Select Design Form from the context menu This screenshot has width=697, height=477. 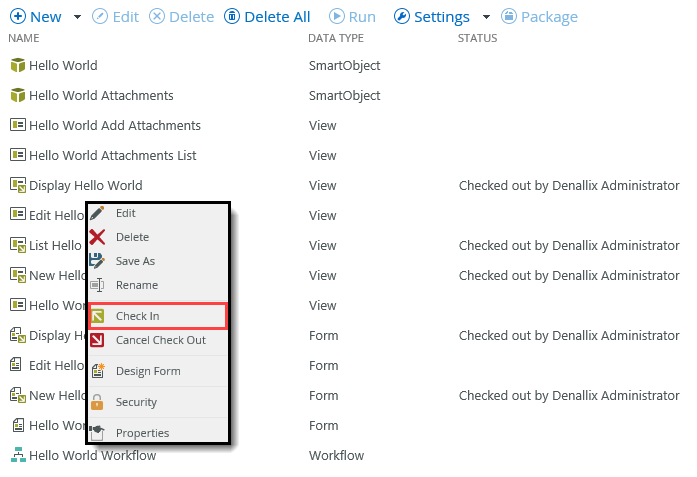point(148,371)
